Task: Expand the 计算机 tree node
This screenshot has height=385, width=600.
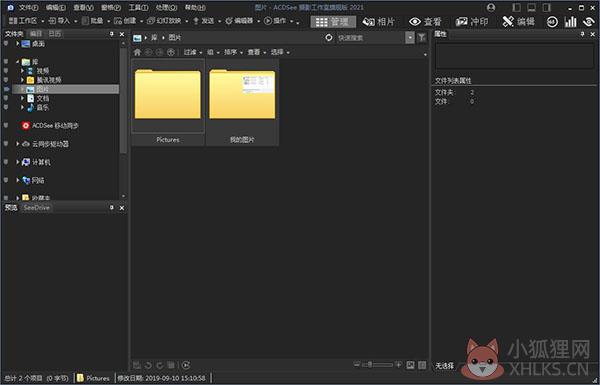Action: point(18,162)
